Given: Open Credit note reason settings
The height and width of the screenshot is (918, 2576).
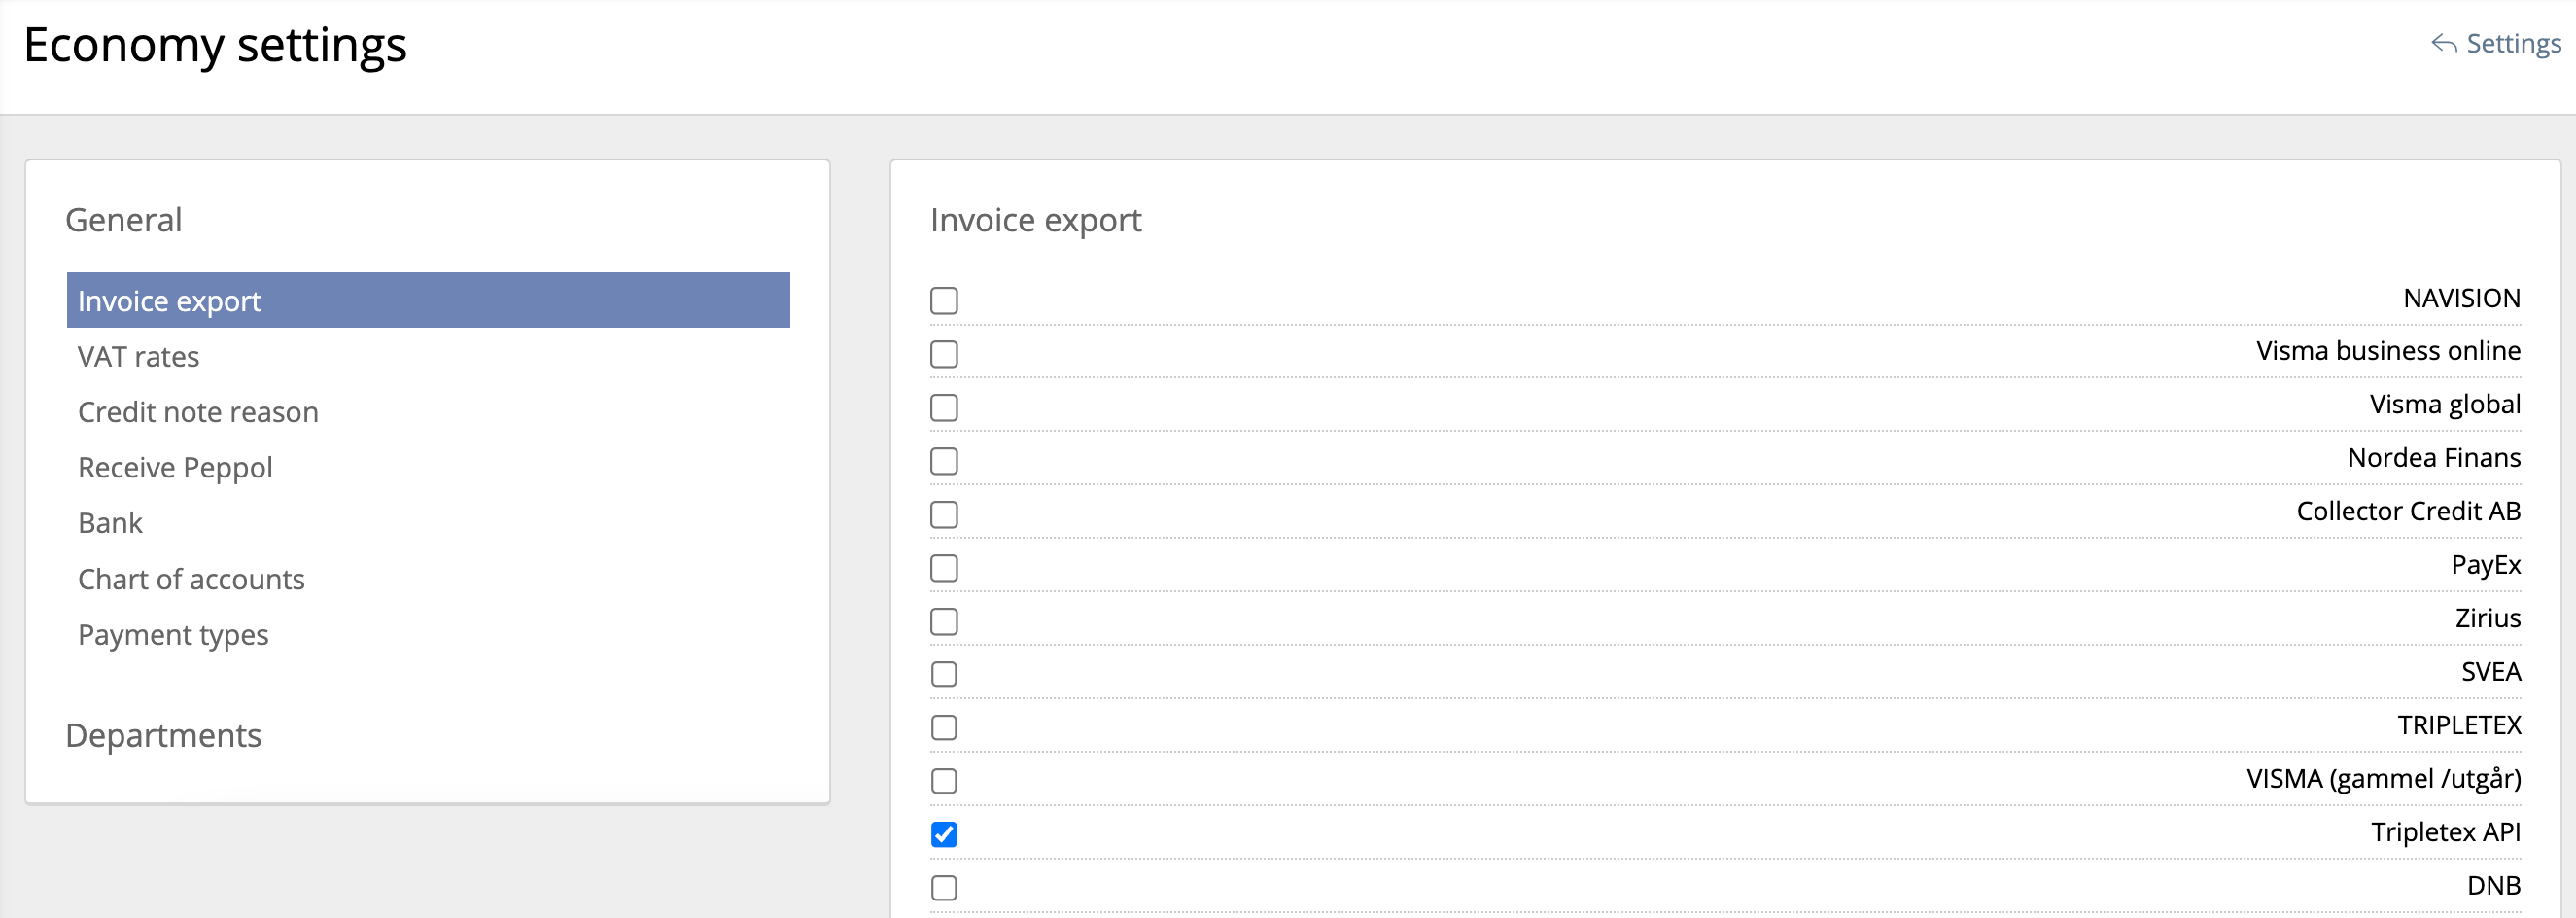Looking at the screenshot, I should [x=198, y=412].
